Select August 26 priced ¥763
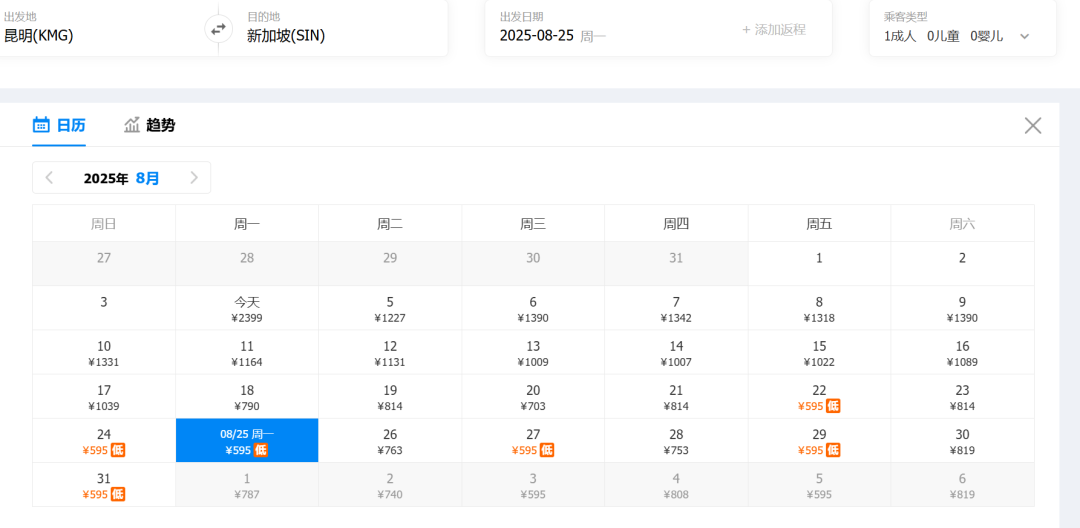The image size is (1080, 528). [x=391, y=441]
